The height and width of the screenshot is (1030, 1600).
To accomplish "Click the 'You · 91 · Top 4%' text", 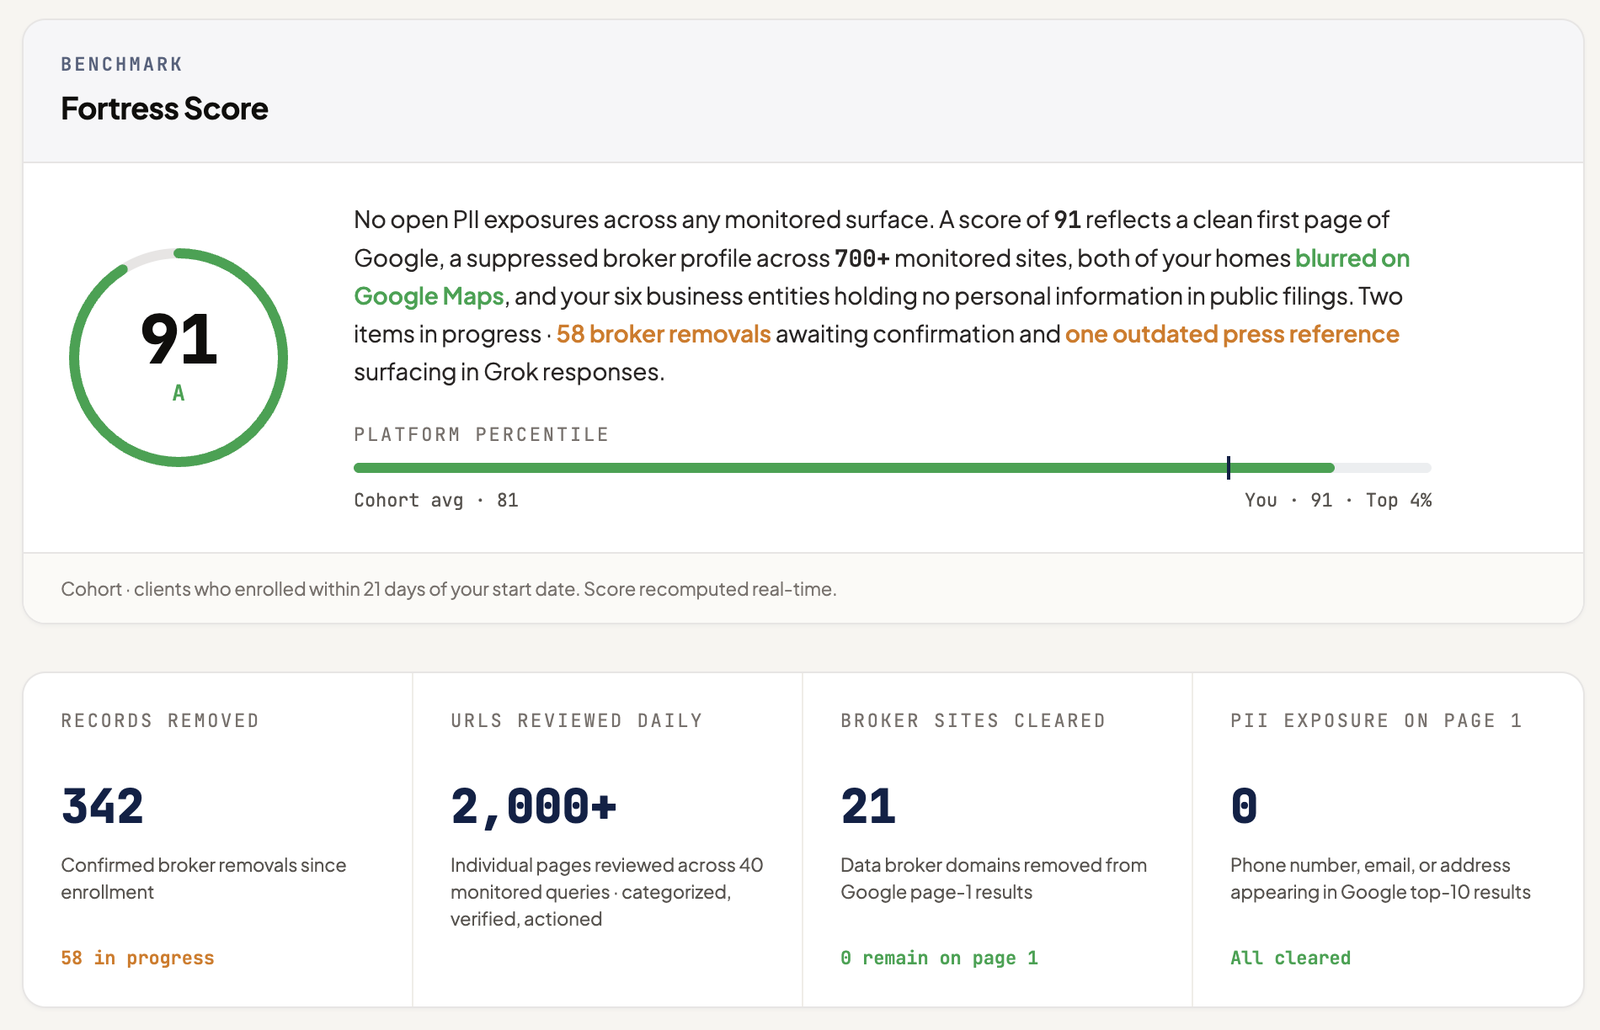I will click(1338, 500).
